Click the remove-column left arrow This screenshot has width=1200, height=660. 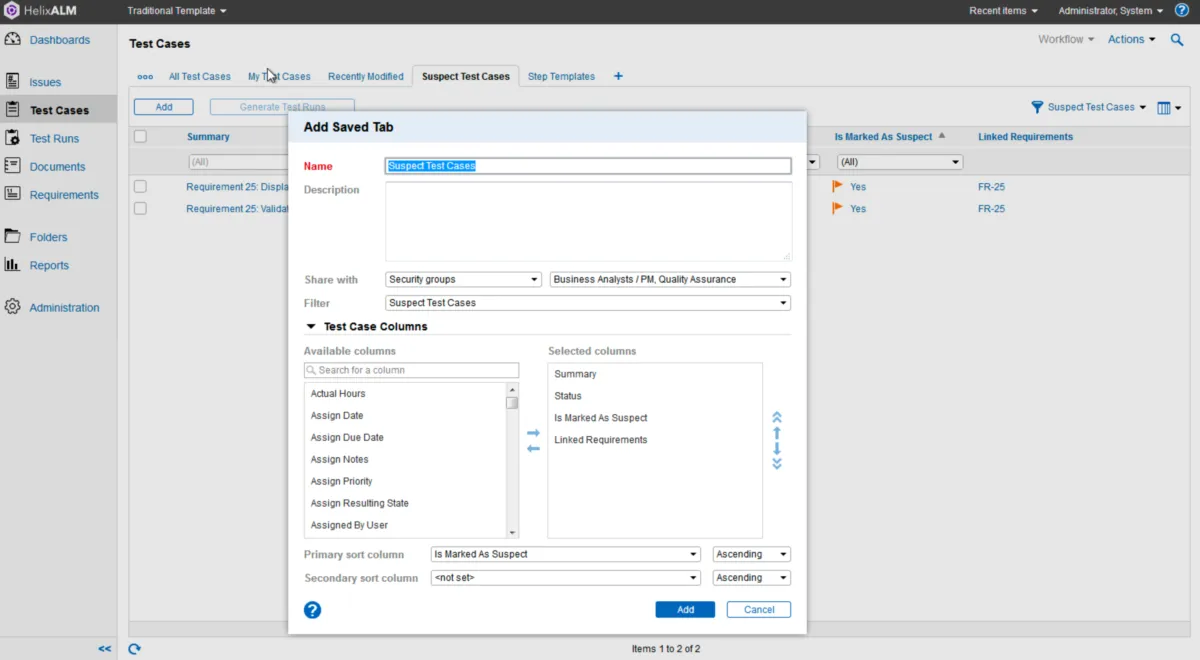533,448
